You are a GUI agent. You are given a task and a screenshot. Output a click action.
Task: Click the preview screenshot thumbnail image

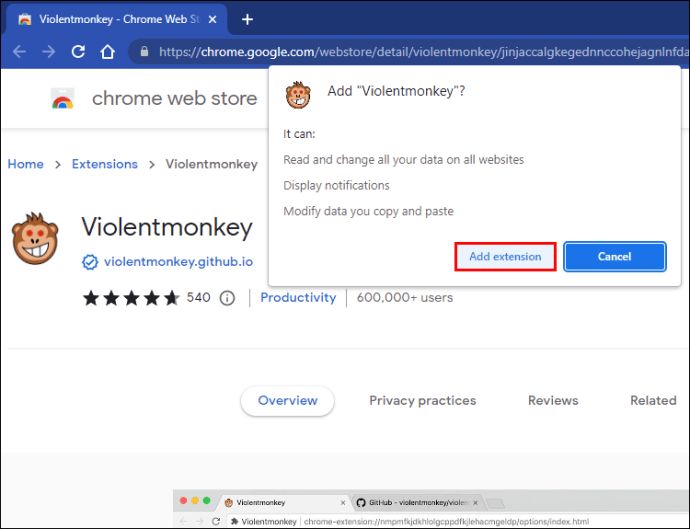point(431,508)
